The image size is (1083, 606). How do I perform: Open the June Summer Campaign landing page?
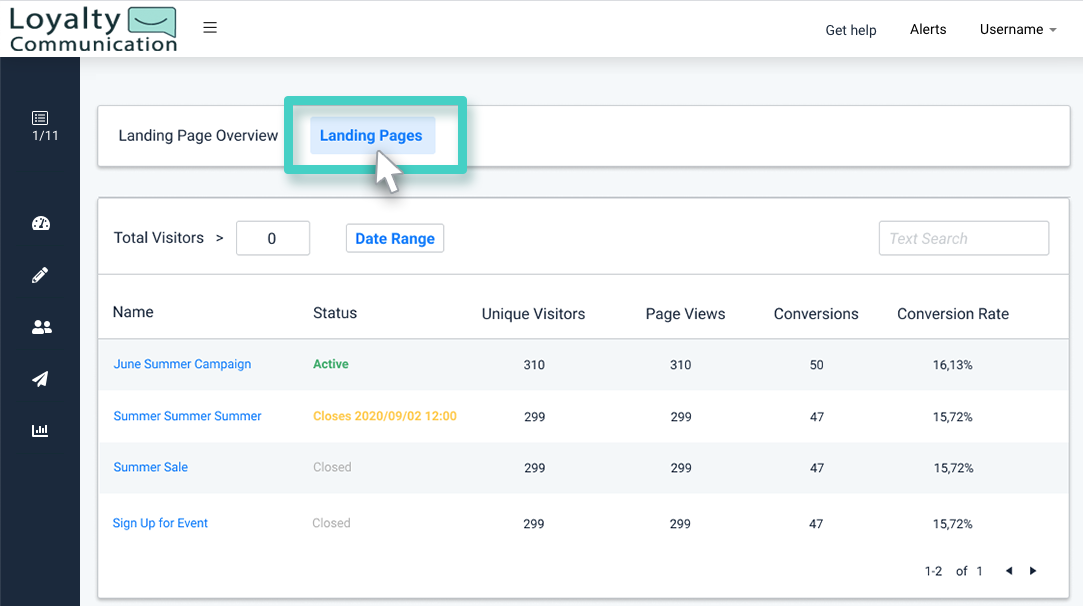(182, 364)
